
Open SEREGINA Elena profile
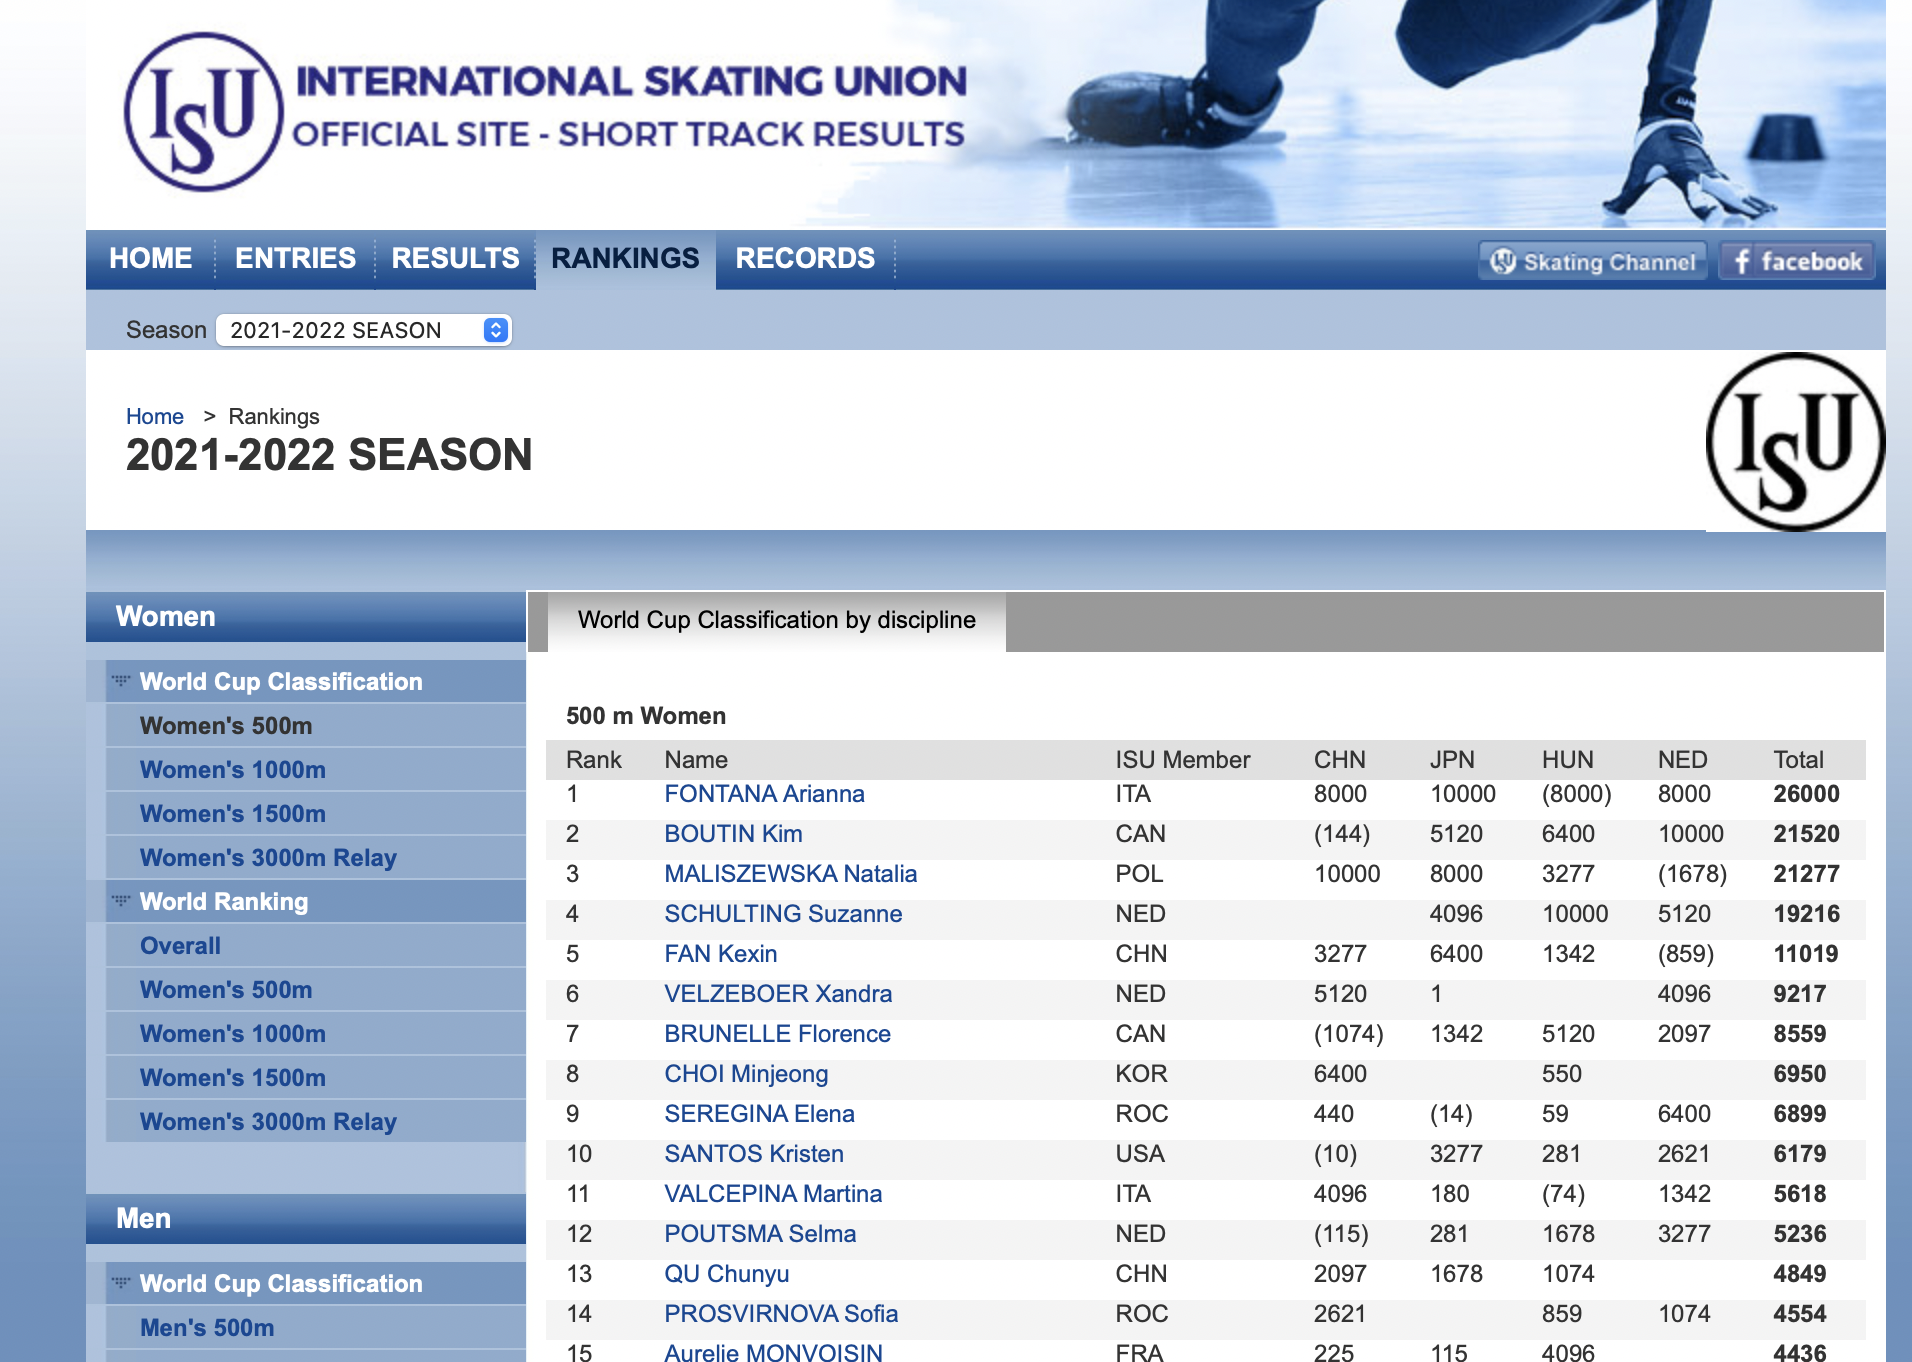coord(759,1114)
